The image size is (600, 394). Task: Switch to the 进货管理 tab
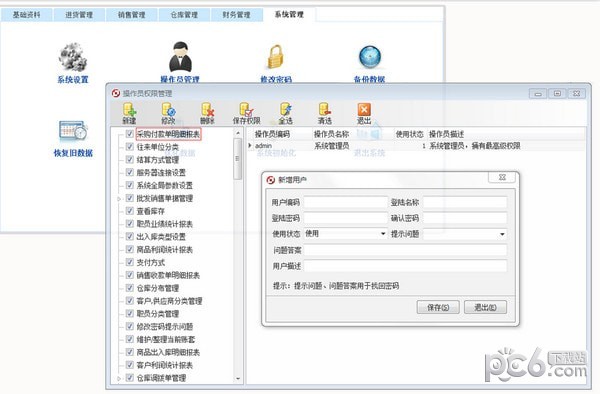pos(79,15)
